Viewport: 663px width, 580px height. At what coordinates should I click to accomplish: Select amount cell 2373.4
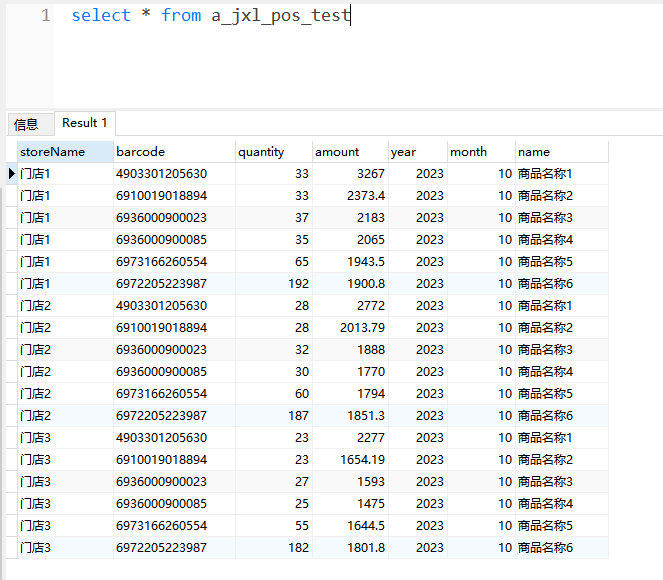[x=350, y=196]
